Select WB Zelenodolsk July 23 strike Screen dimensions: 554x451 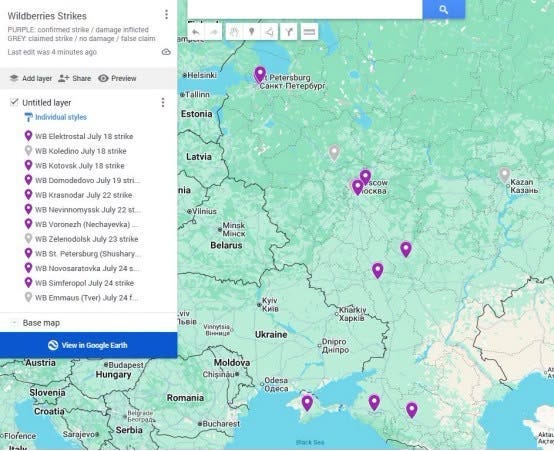81,239
